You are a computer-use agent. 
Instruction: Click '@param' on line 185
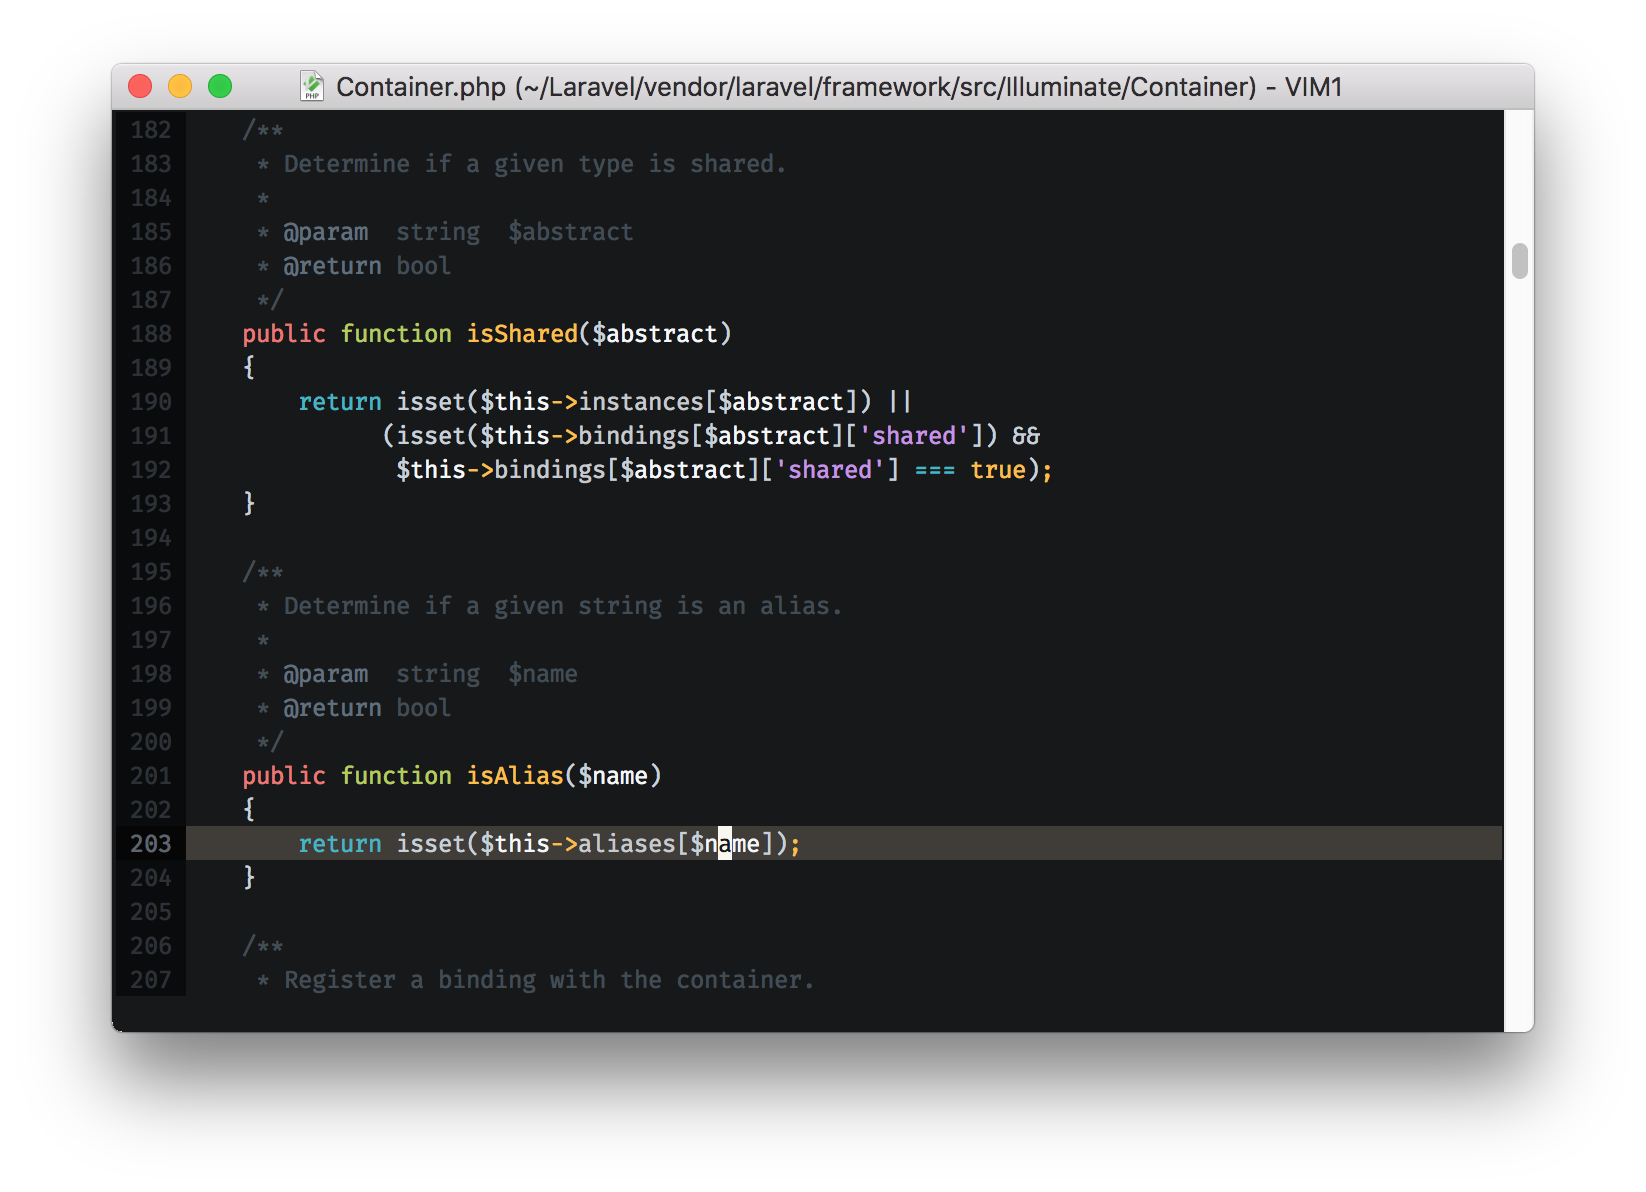pyautogui.click(x=326, y=232)
